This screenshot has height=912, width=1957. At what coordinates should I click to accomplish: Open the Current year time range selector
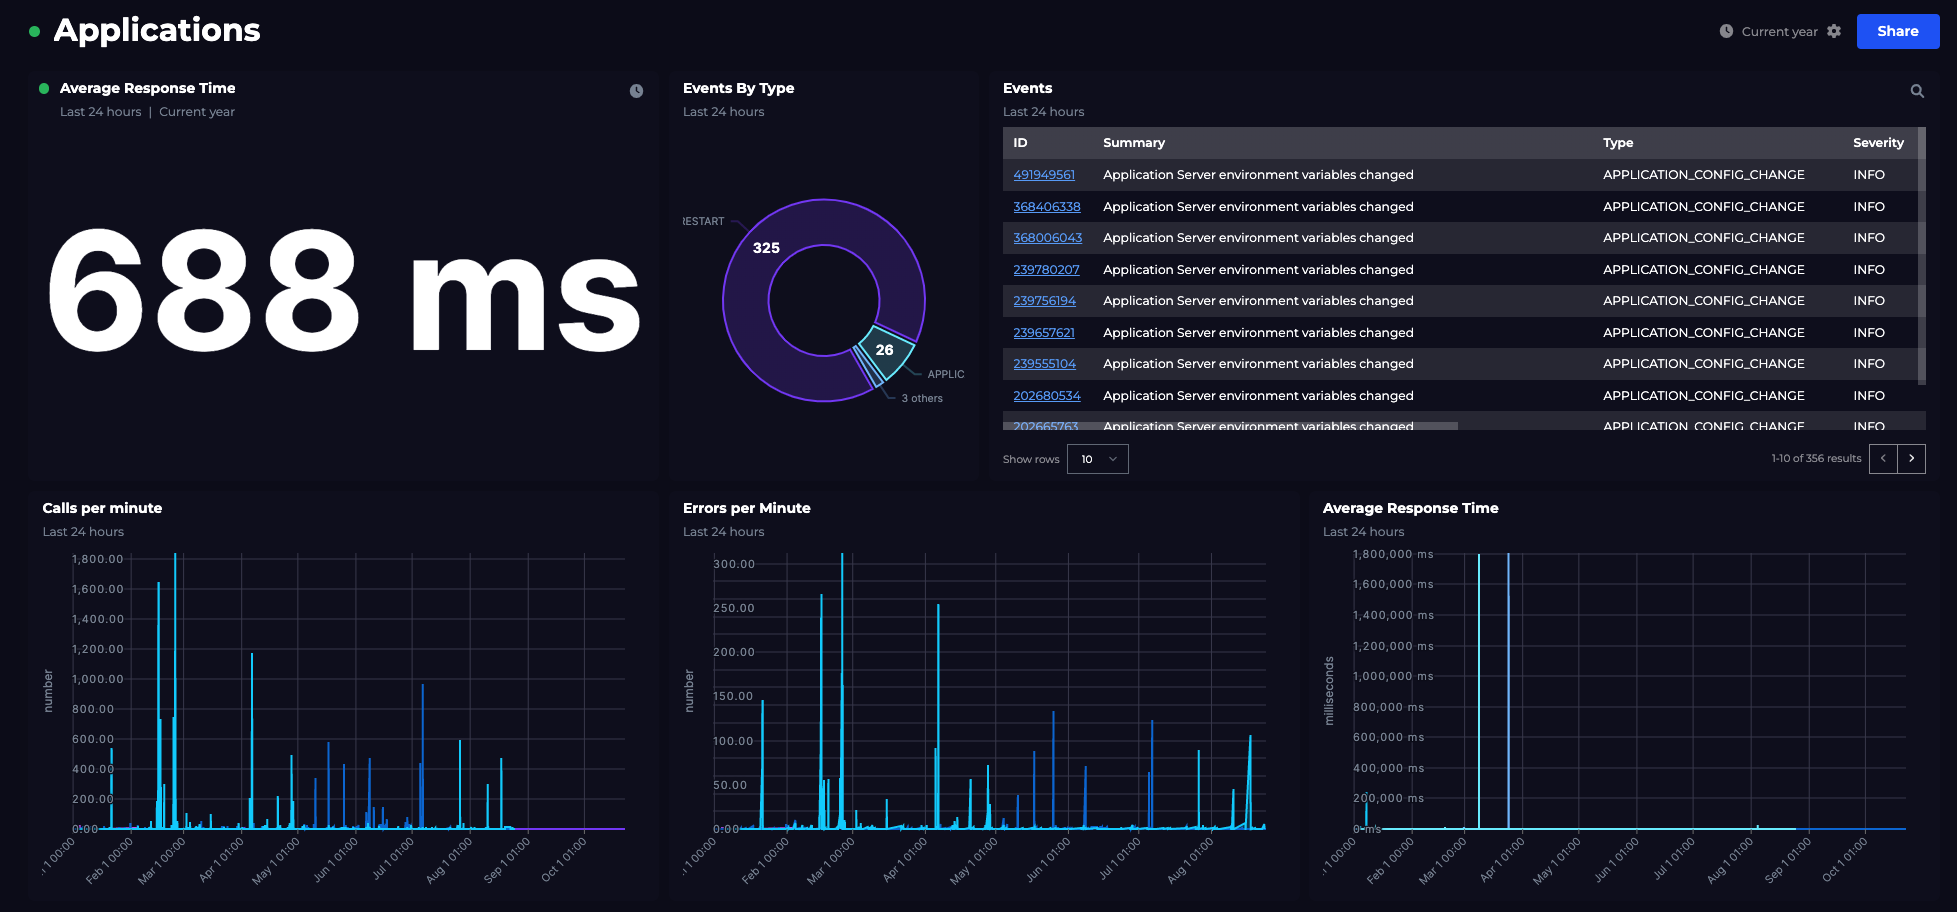tap(1779, 31)
